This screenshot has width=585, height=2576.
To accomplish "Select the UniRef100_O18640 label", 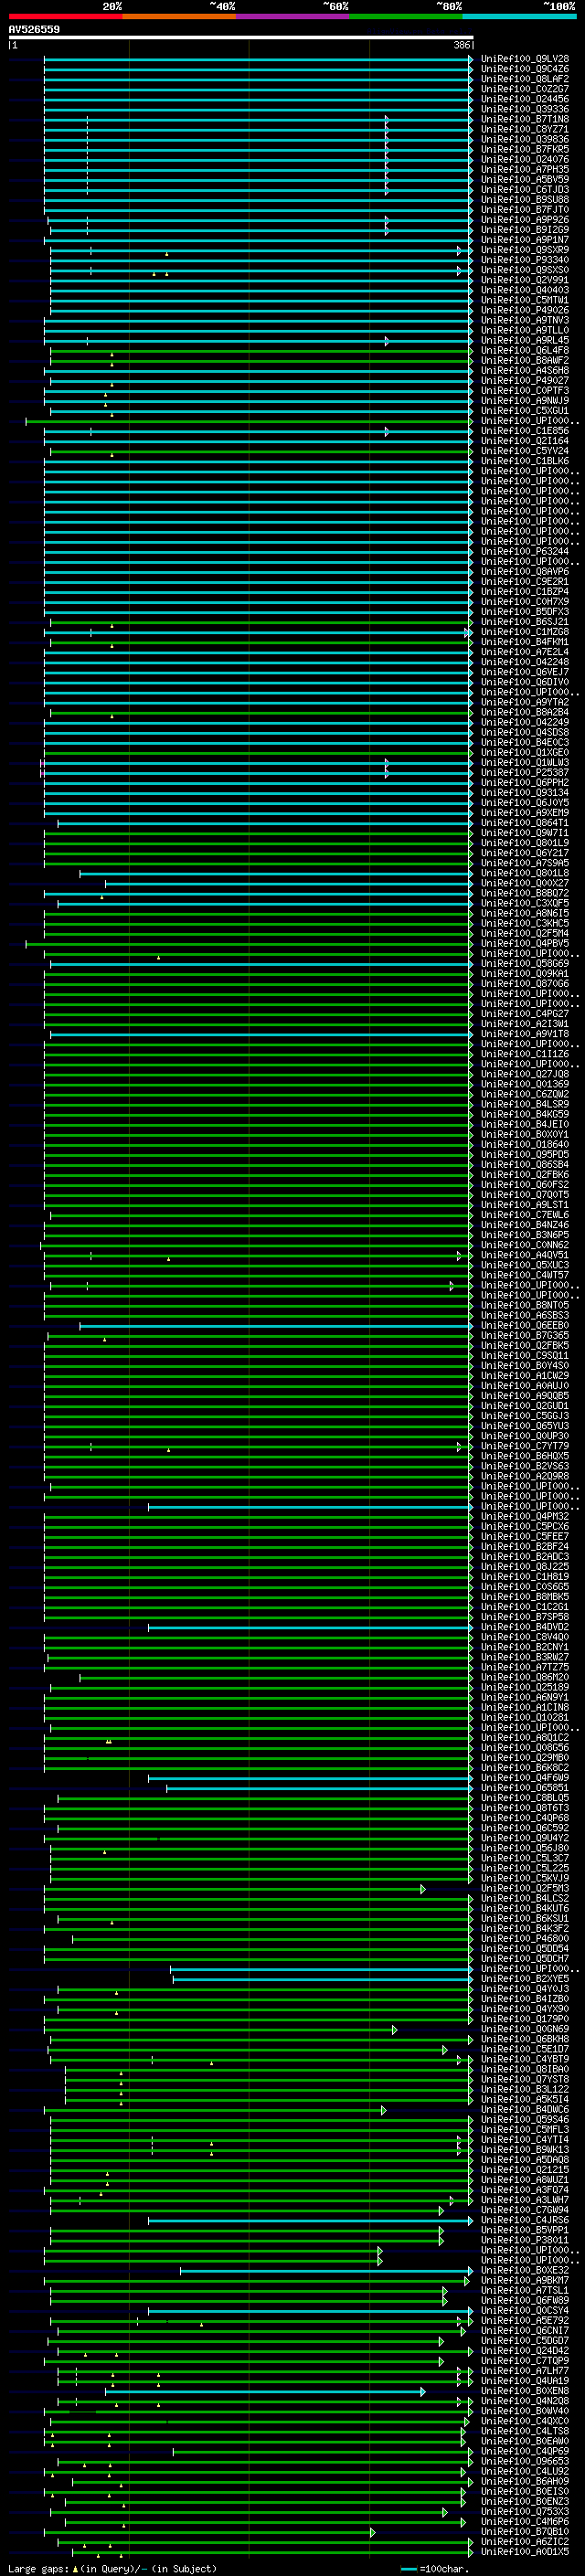I will point(525,1144).
